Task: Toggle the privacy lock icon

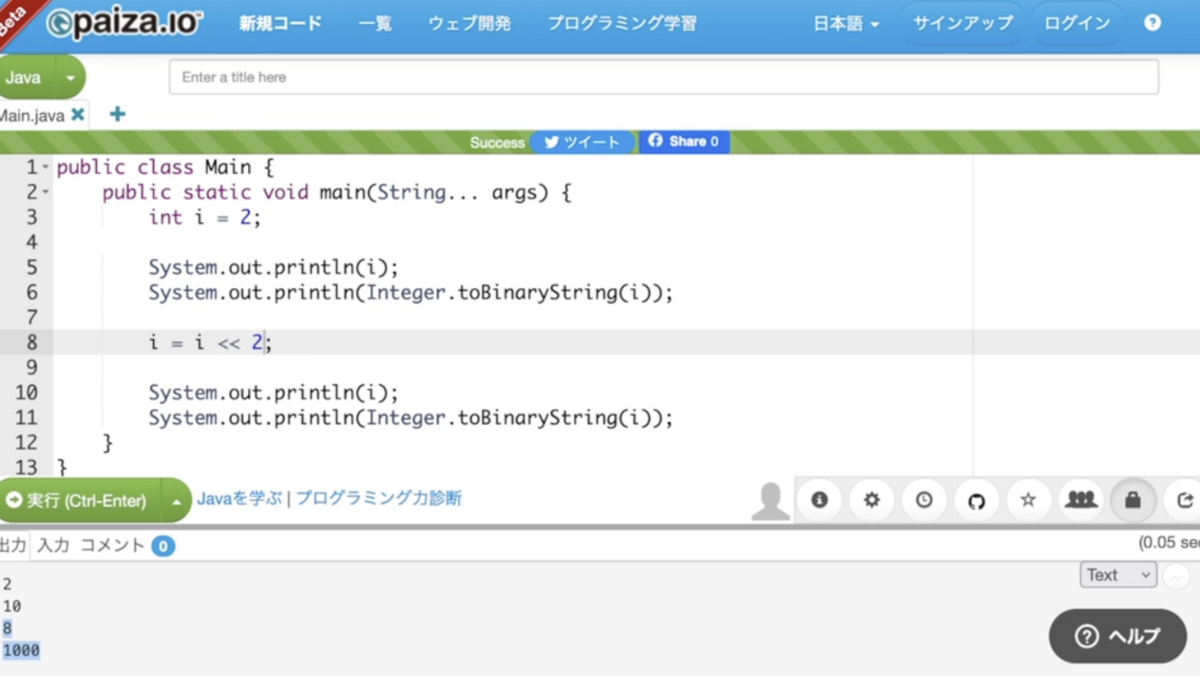Action: tap(1132, 500)
